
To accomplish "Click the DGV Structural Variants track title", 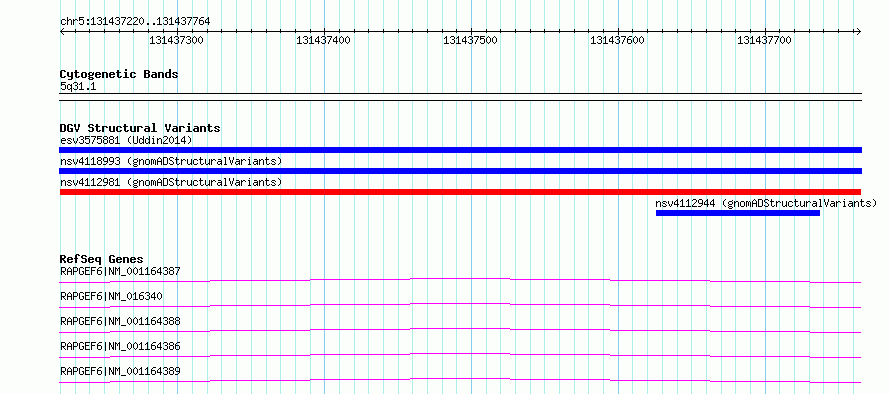I will pos(140,128).
